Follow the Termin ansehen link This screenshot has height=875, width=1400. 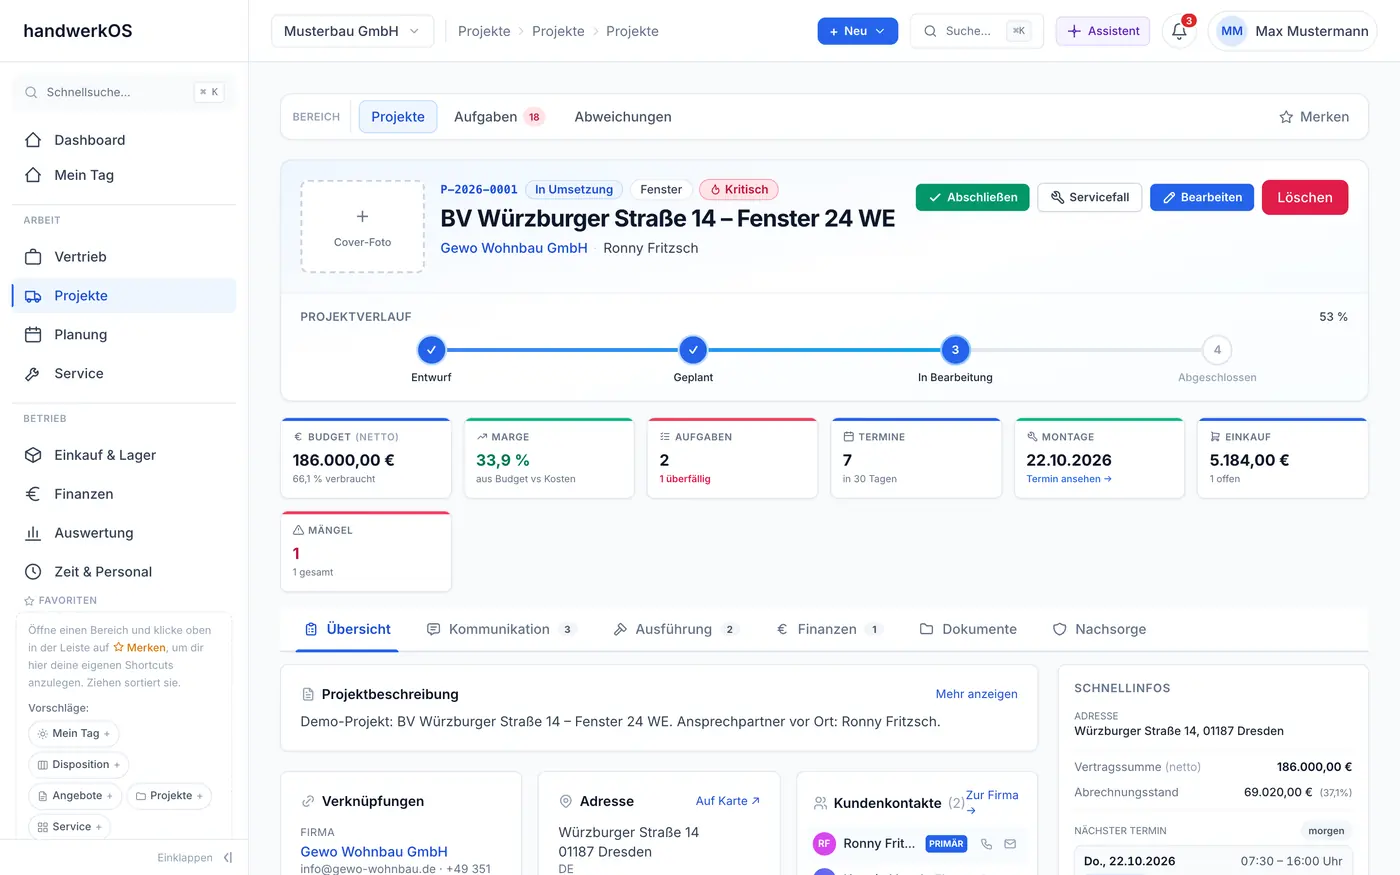pos(1068,479)
